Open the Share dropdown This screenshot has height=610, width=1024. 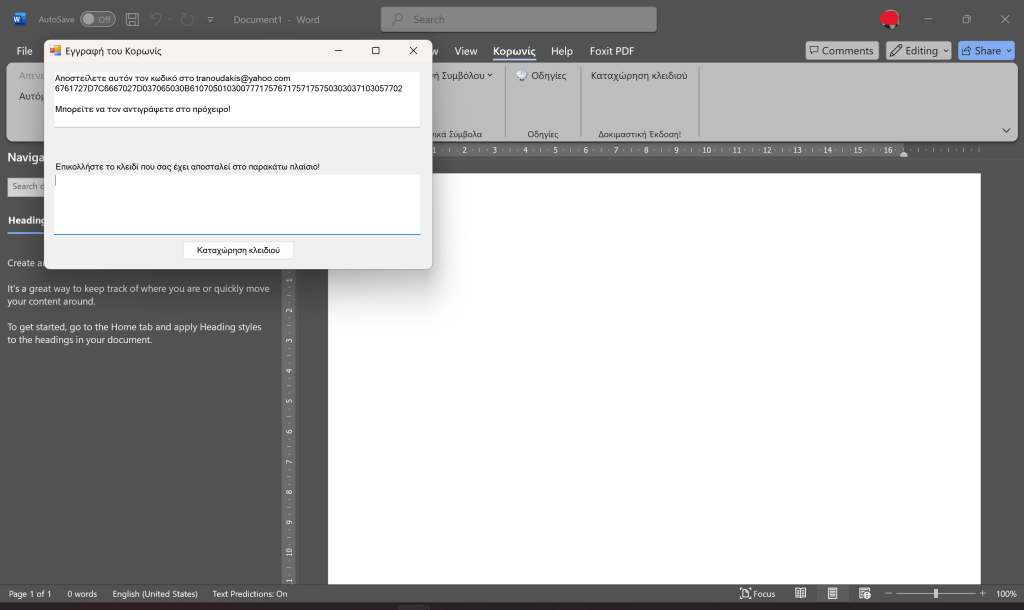tap(986, 51)
